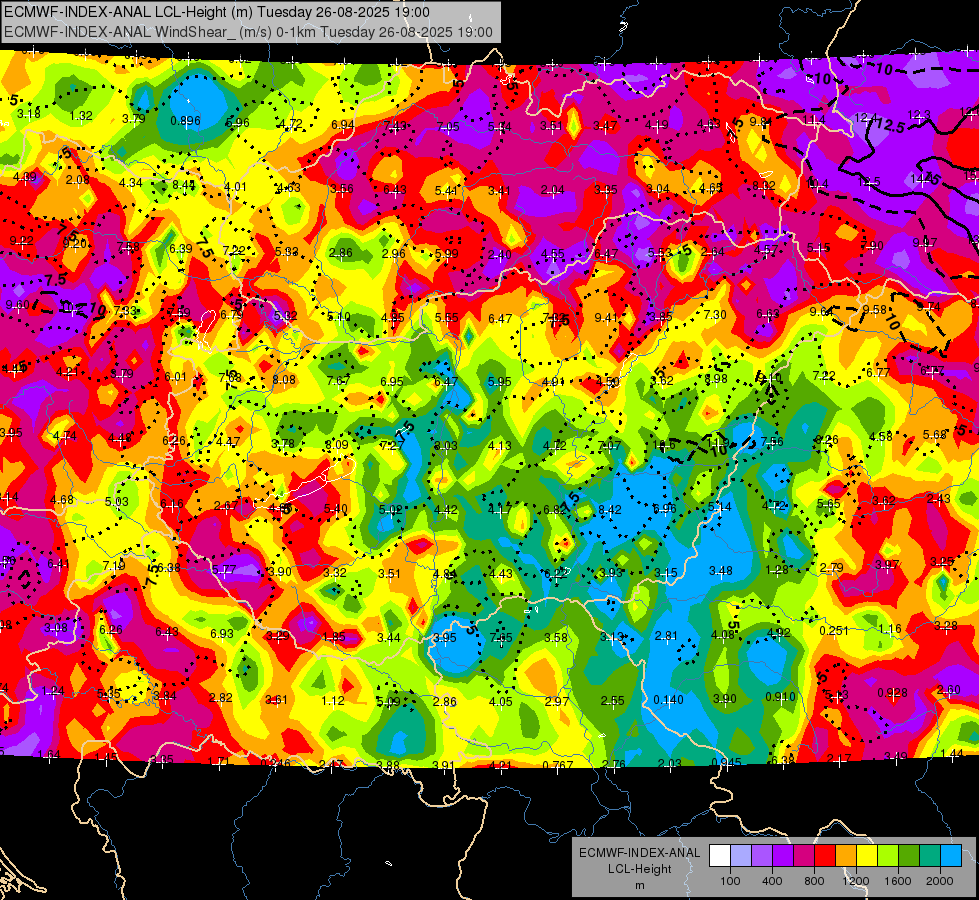This screenshot has height=900, width=979.
Task: Click the 9.22 wind shear value
Action: point(21,240)
